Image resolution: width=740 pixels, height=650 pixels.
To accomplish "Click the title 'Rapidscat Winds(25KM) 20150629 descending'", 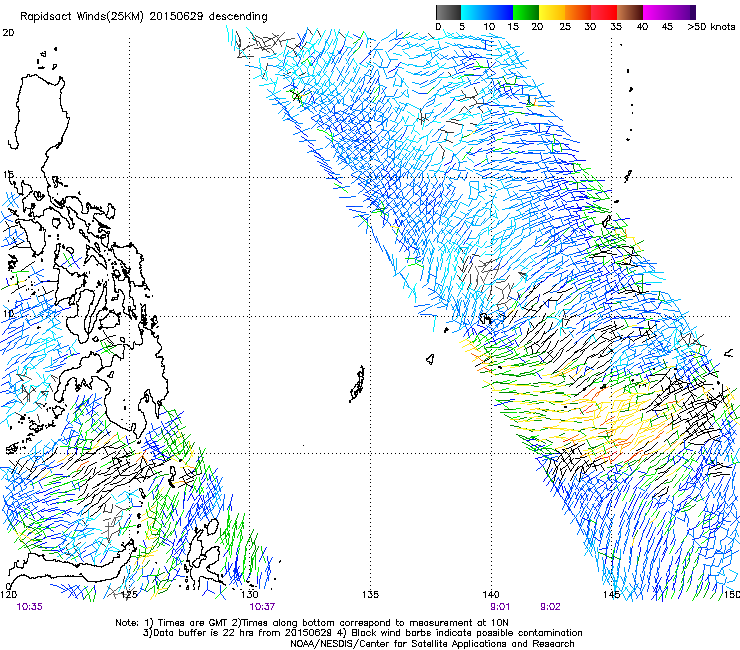I will (143, 17).
